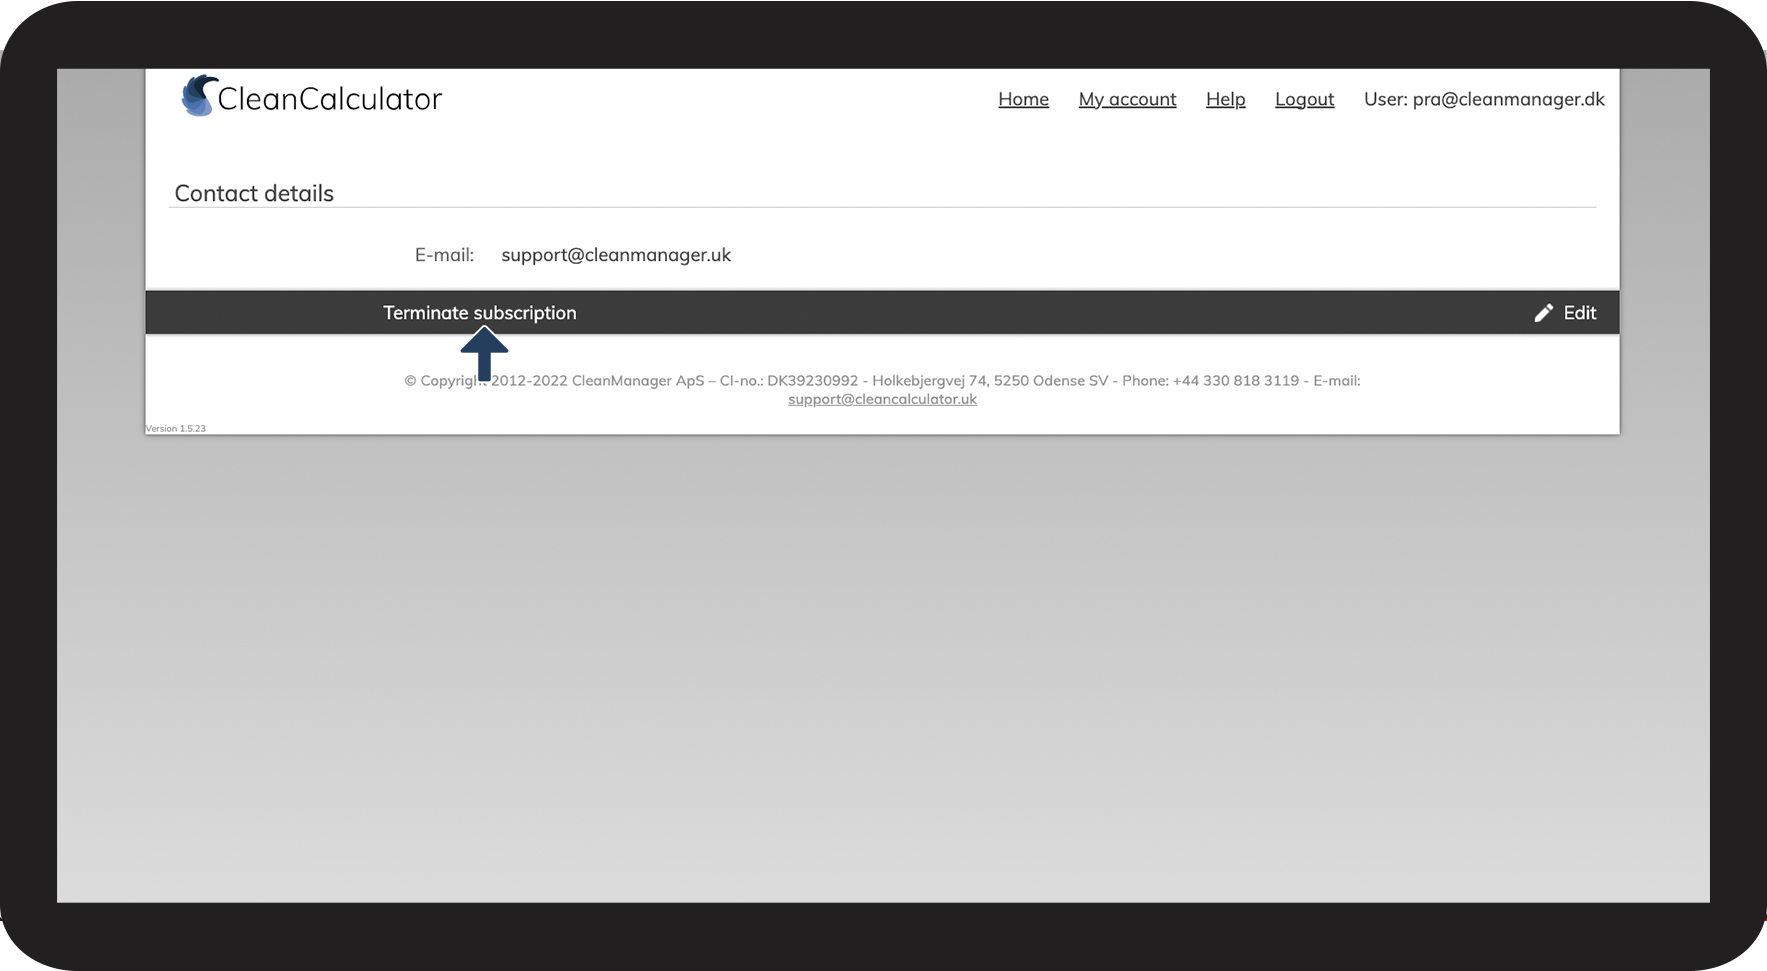Click the footer phone number +44 330 818 3119

pyautogui.click(x=1236, y=381)
